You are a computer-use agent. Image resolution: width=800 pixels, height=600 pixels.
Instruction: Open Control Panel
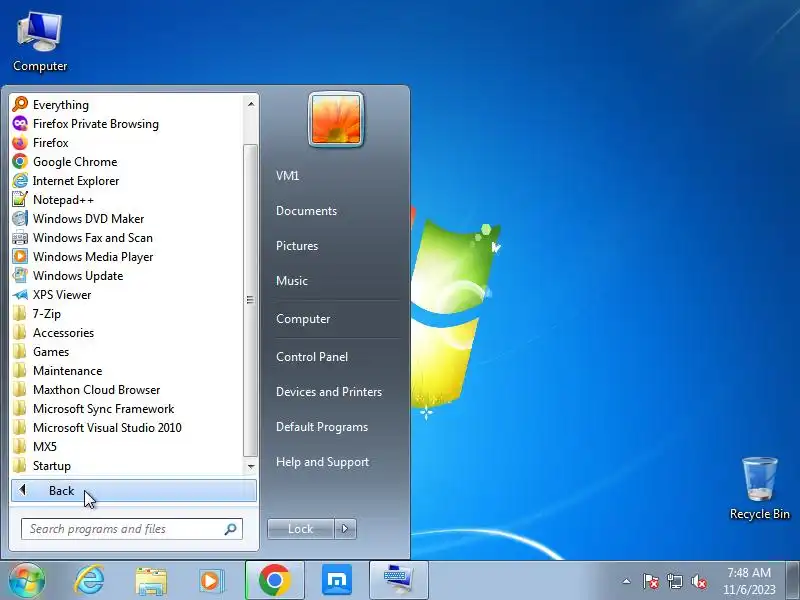coord(312,357)
